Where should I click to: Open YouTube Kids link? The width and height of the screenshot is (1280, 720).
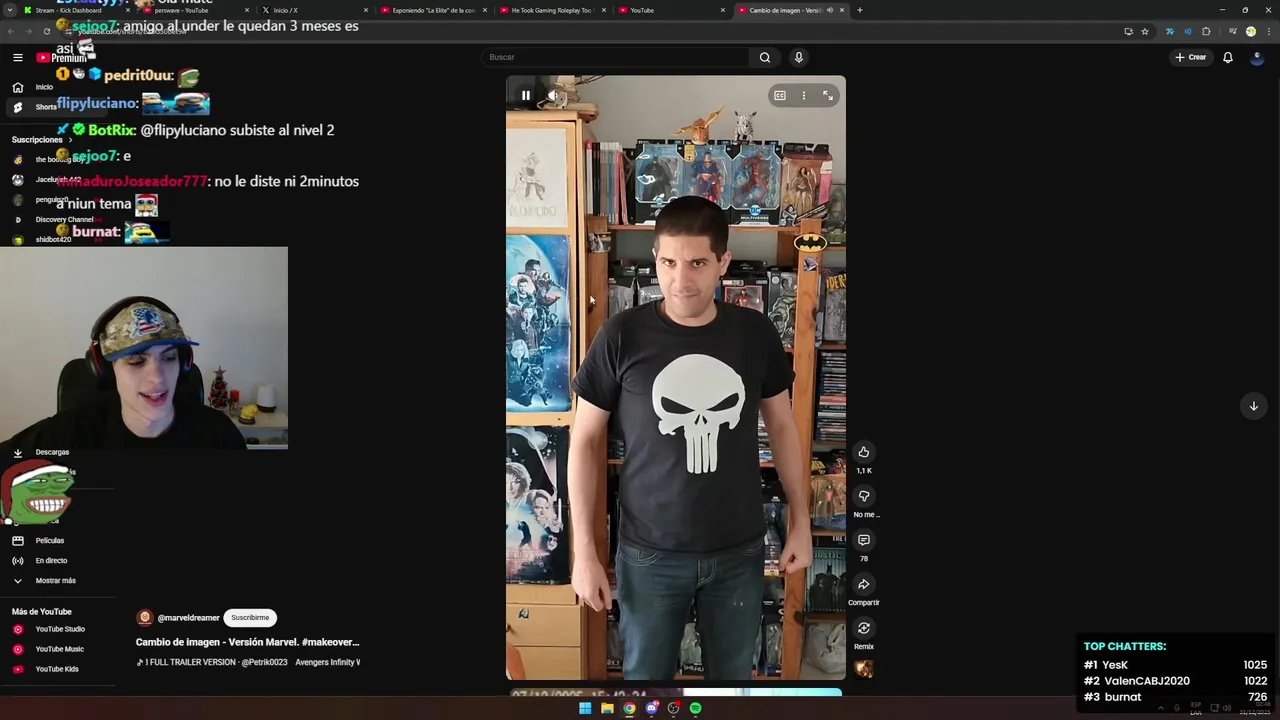(55, 669)
